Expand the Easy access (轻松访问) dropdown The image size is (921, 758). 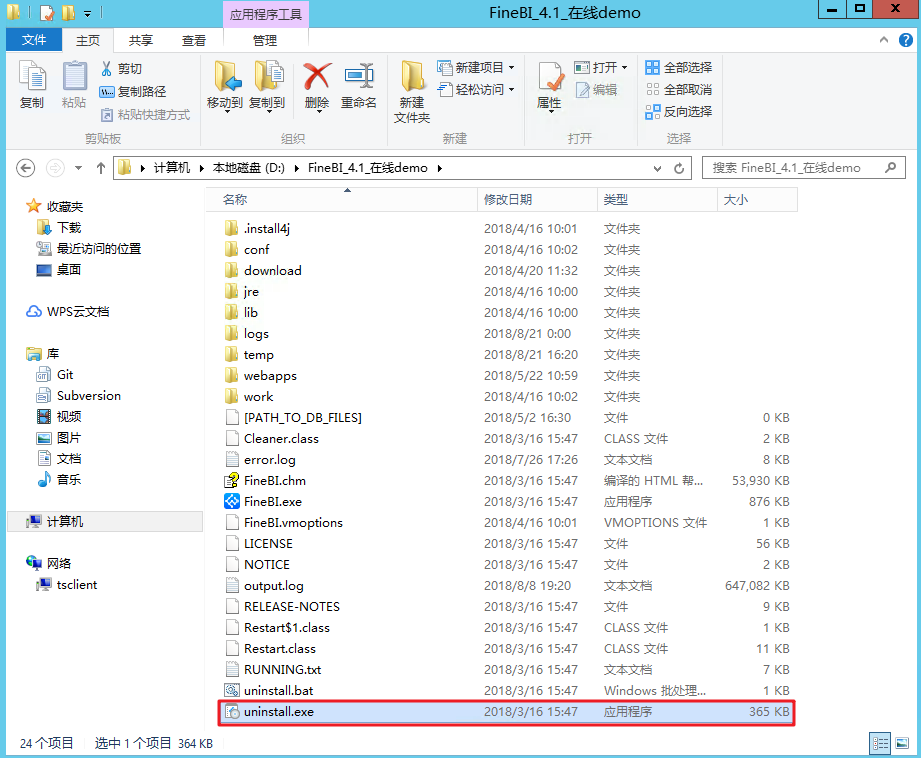click(512, 89)
